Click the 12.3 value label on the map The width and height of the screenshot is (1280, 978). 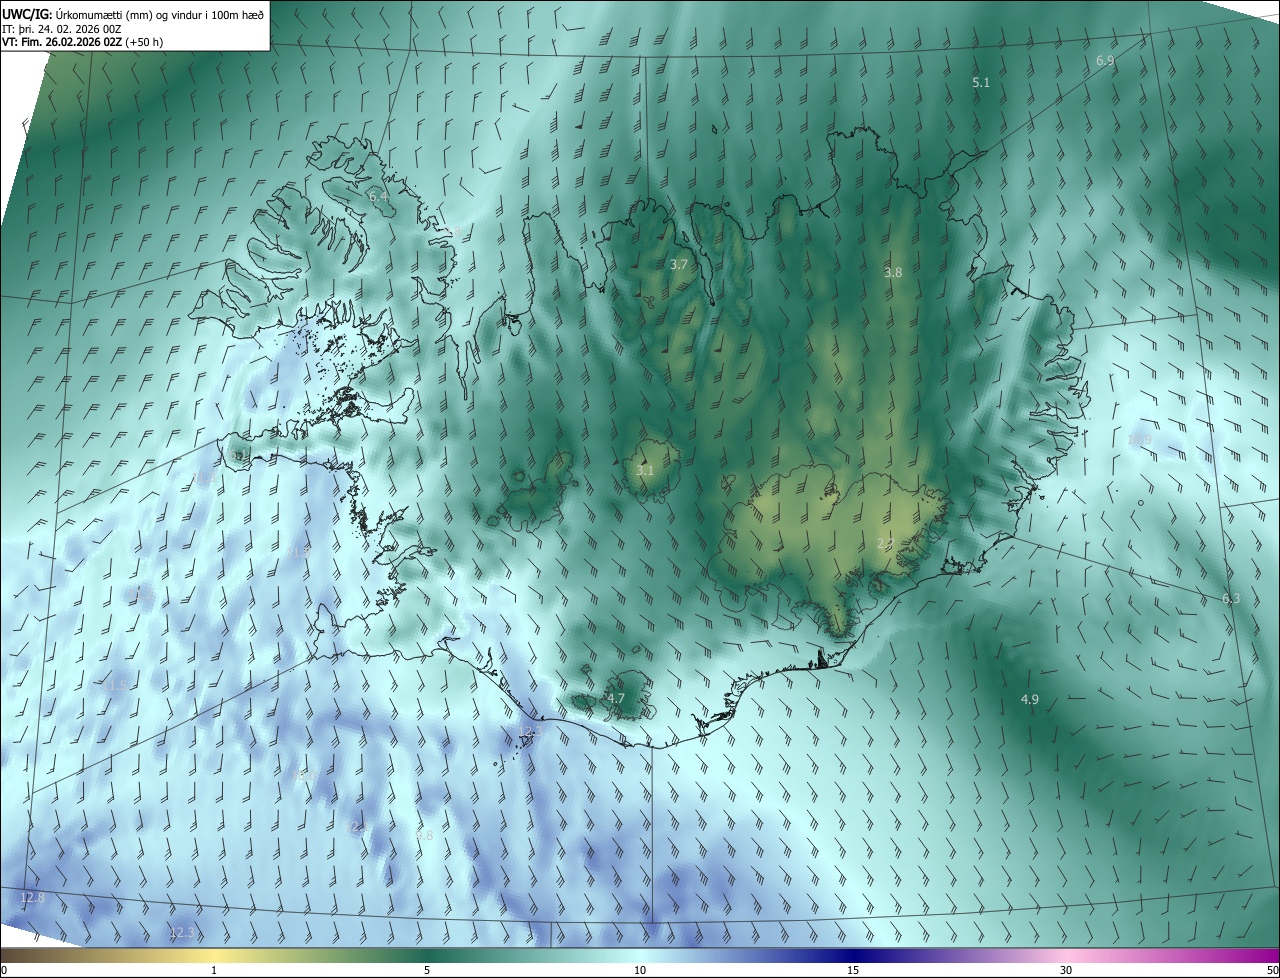(x=183, y=933)
